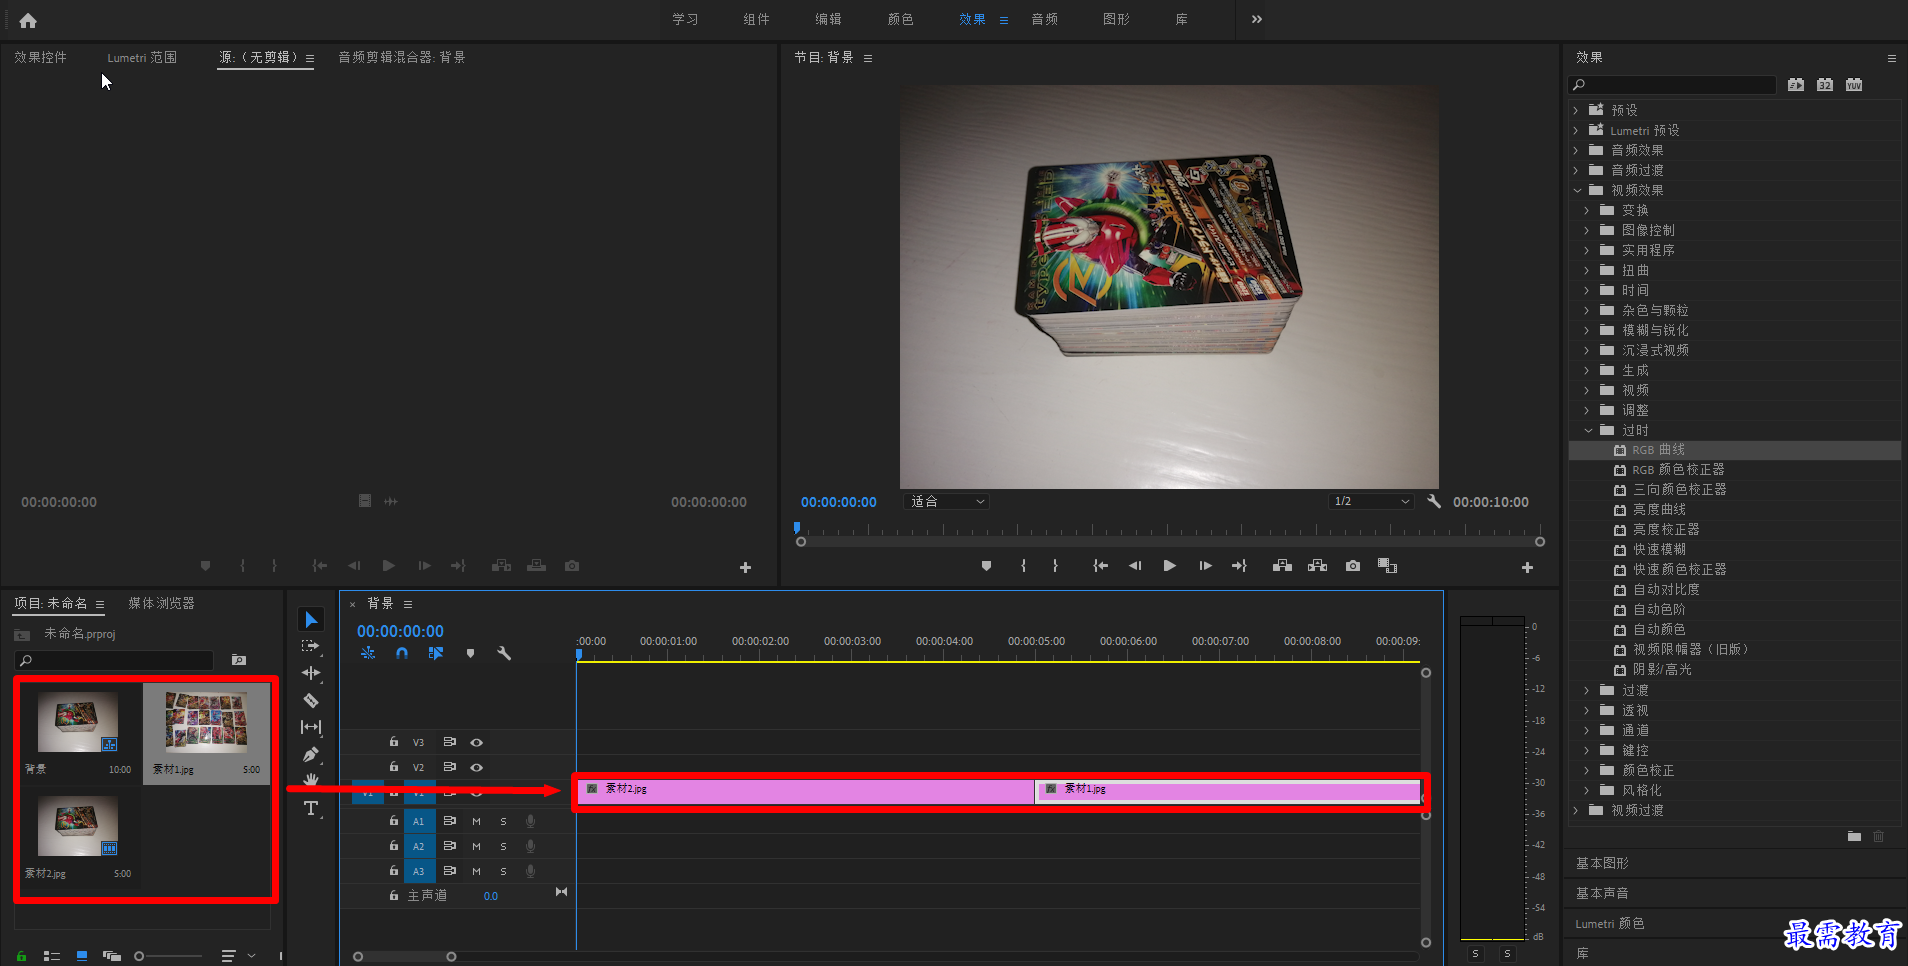
Task: Step forward one frame in program monitor
Action: (1205, 566)
